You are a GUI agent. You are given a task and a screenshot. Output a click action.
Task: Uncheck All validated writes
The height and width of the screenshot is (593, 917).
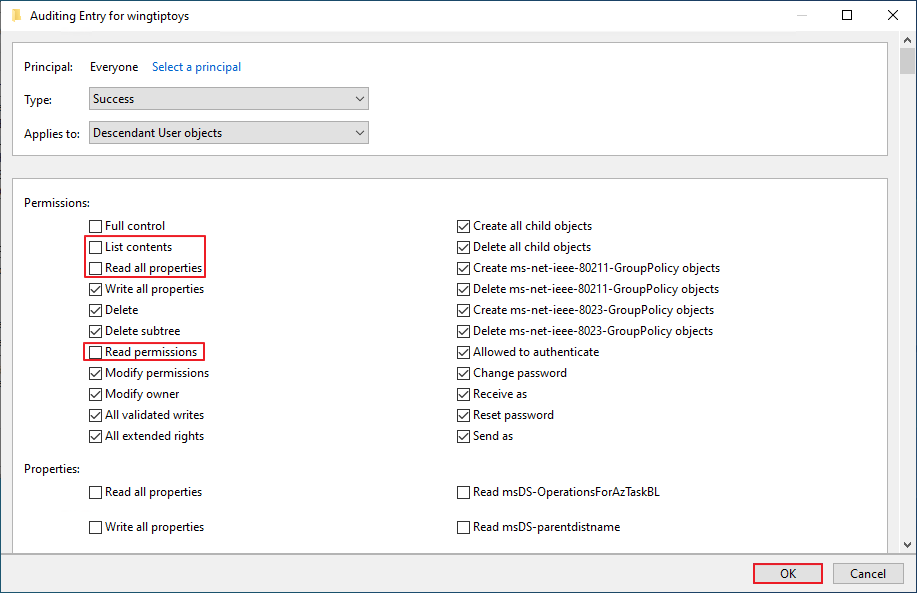(x=95, y=415)
